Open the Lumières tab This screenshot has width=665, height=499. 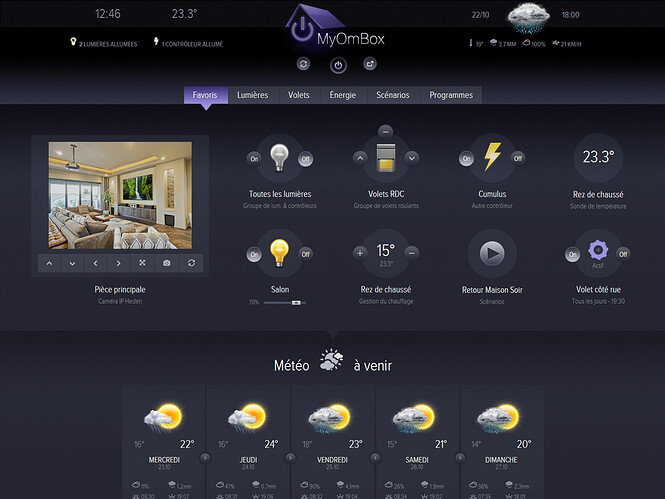coord(252,95)
